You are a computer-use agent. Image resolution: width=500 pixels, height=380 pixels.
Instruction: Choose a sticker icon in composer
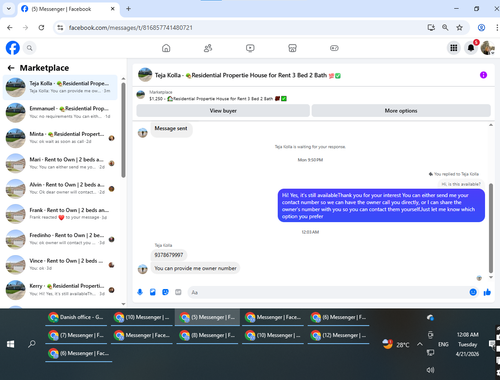165,292
